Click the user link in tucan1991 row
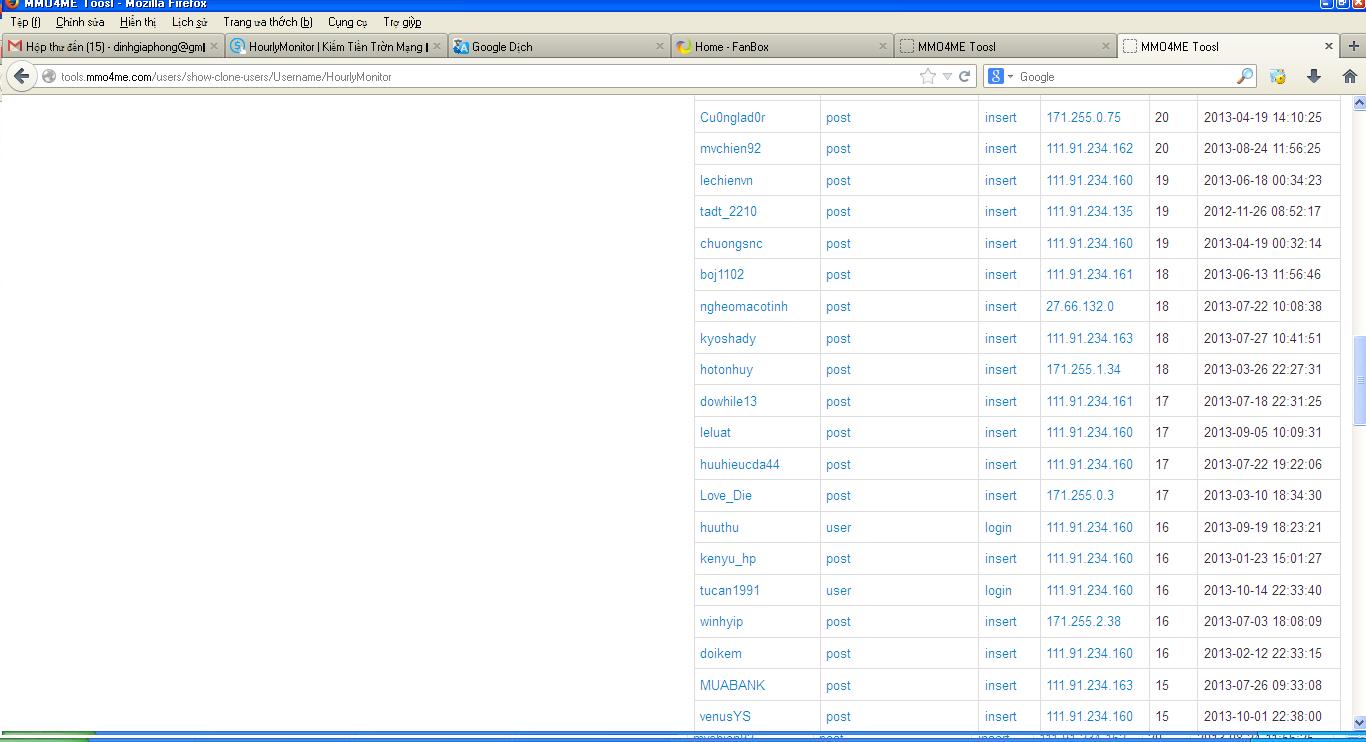Screen dimensions: 1366x742 click(838, 590)
